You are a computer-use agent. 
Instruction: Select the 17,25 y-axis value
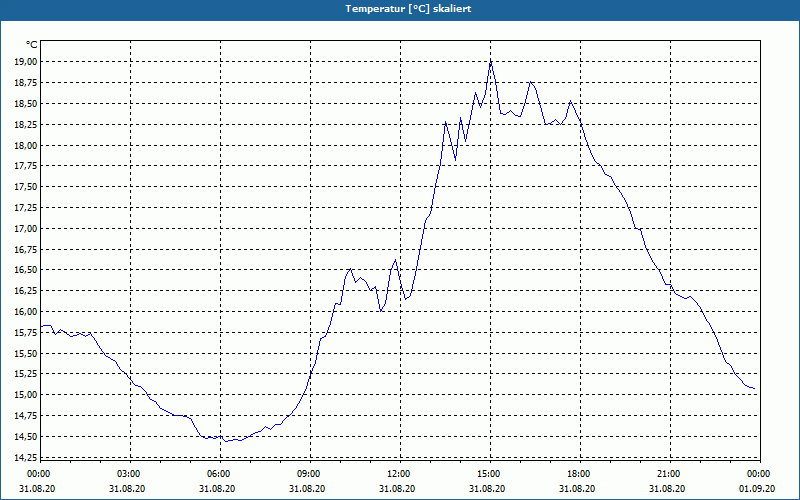pyautogui.click(x=28, y=208)
